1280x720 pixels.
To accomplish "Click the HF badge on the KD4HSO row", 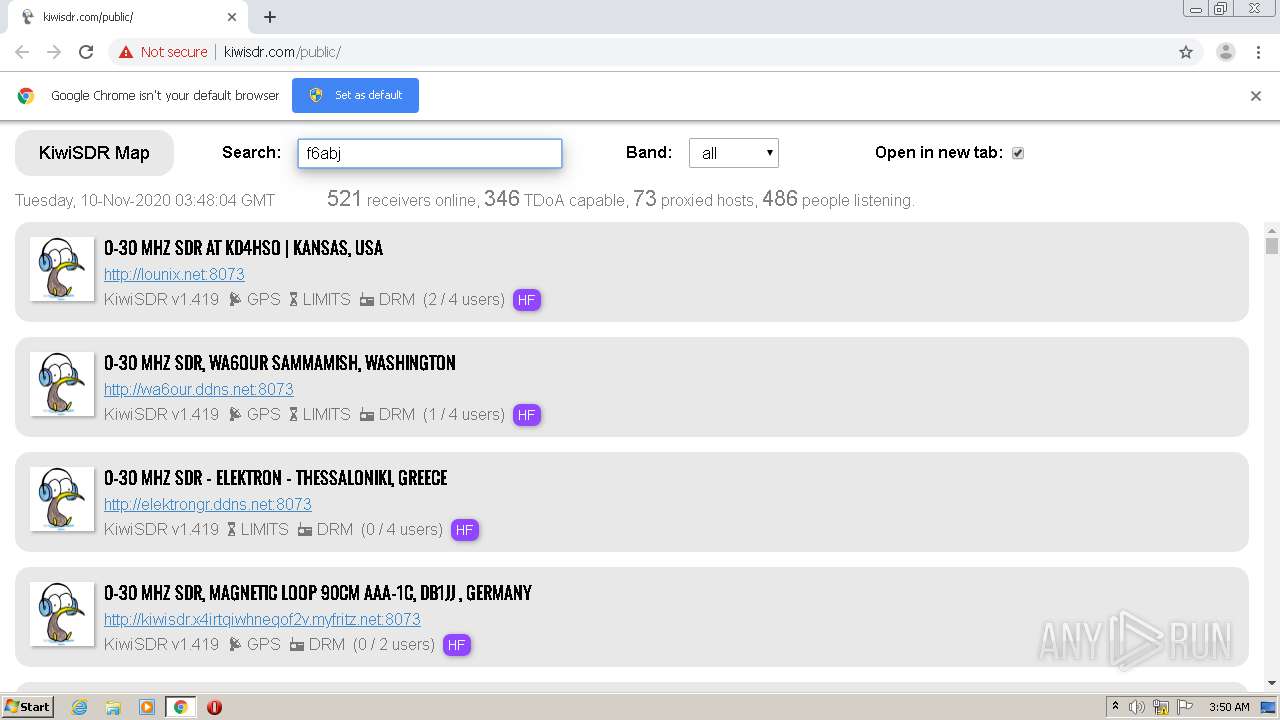I will click(527, 300).
